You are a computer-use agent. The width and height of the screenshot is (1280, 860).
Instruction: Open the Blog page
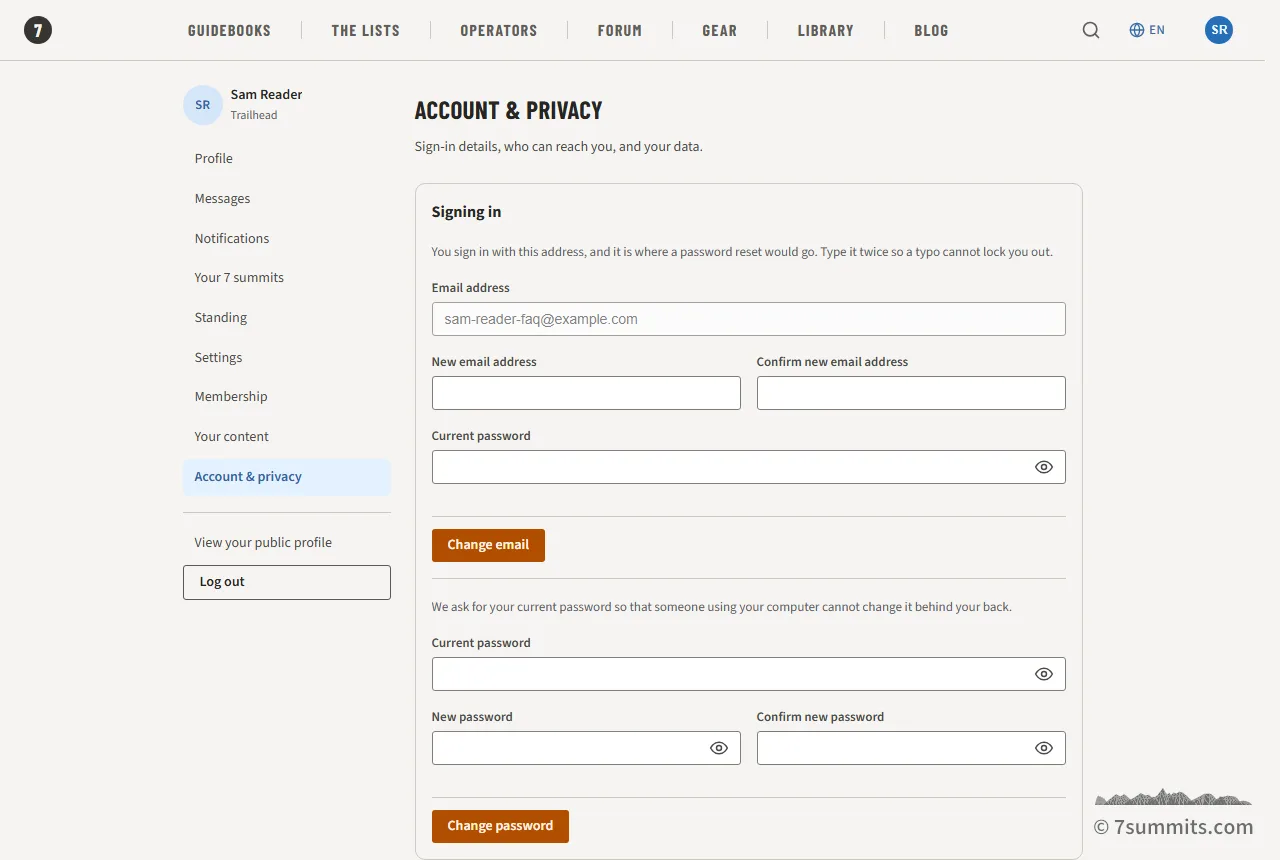pos(931,30)
